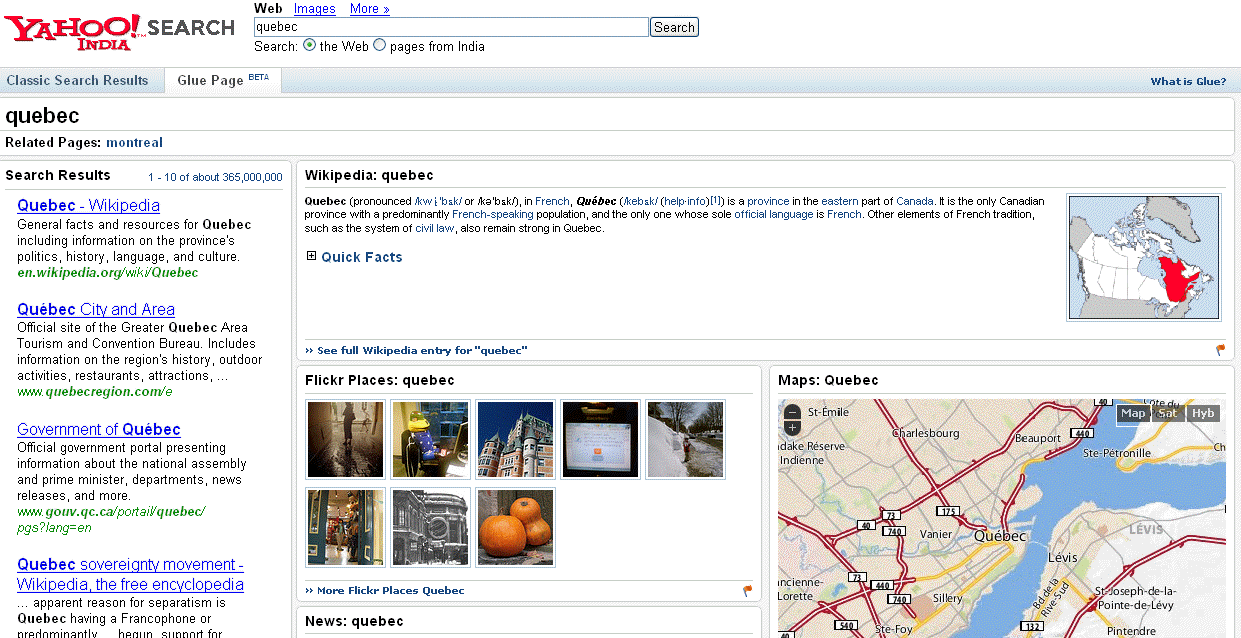
Task: Click the Canada map image highlighting Quebec
Action: pos(1144,258)
